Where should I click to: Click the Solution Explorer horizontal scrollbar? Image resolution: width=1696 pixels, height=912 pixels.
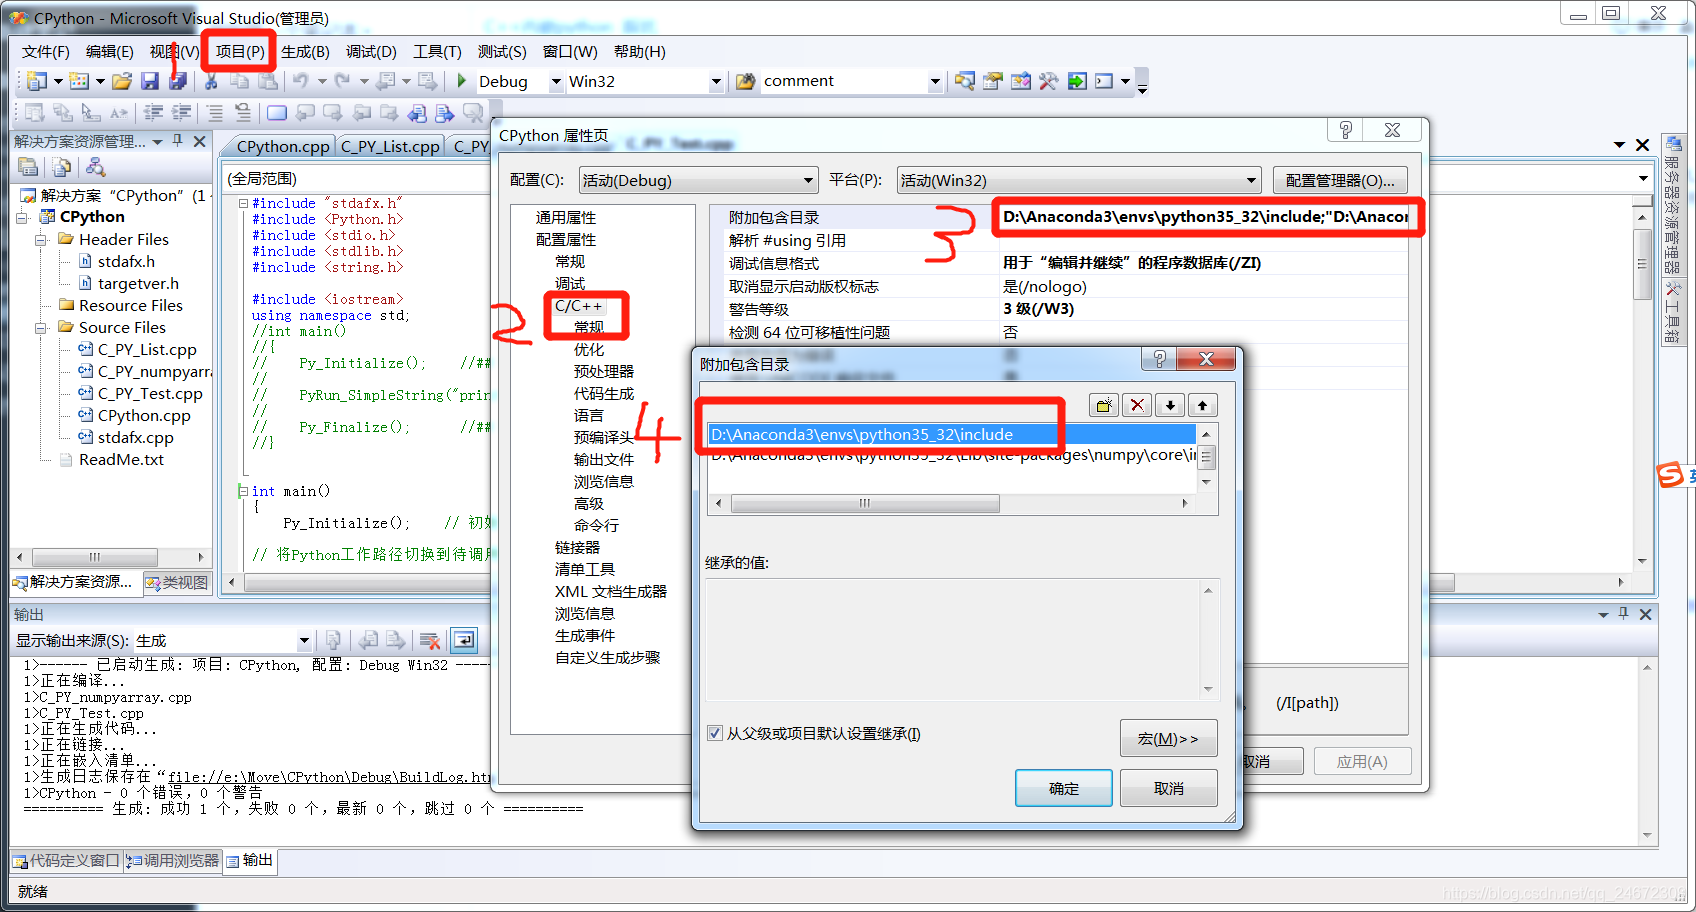(x=95, y=557)
